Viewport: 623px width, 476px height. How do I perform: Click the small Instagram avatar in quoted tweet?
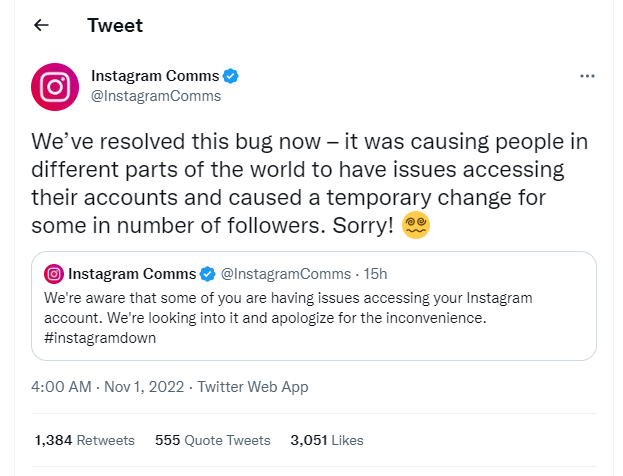[54, 274]
